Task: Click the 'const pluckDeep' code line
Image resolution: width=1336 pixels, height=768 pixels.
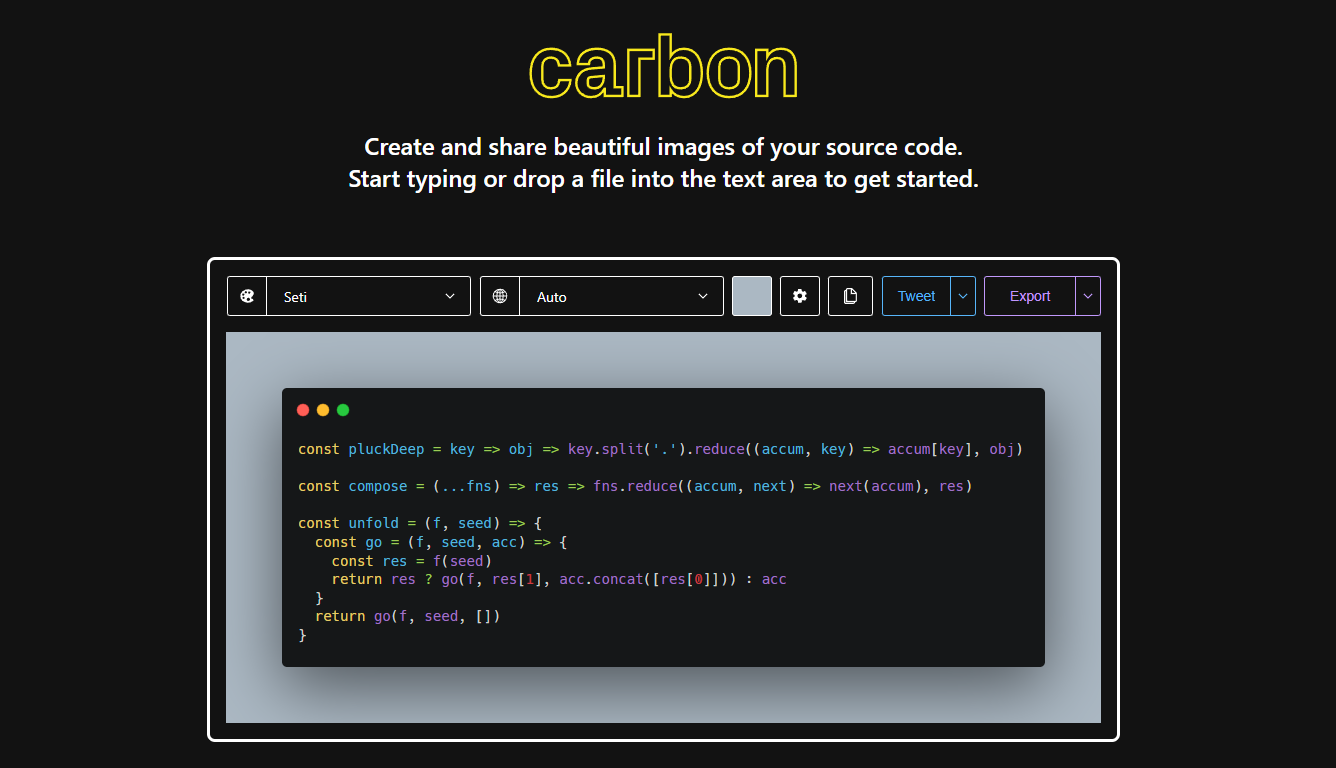Action: pos(660,449)
